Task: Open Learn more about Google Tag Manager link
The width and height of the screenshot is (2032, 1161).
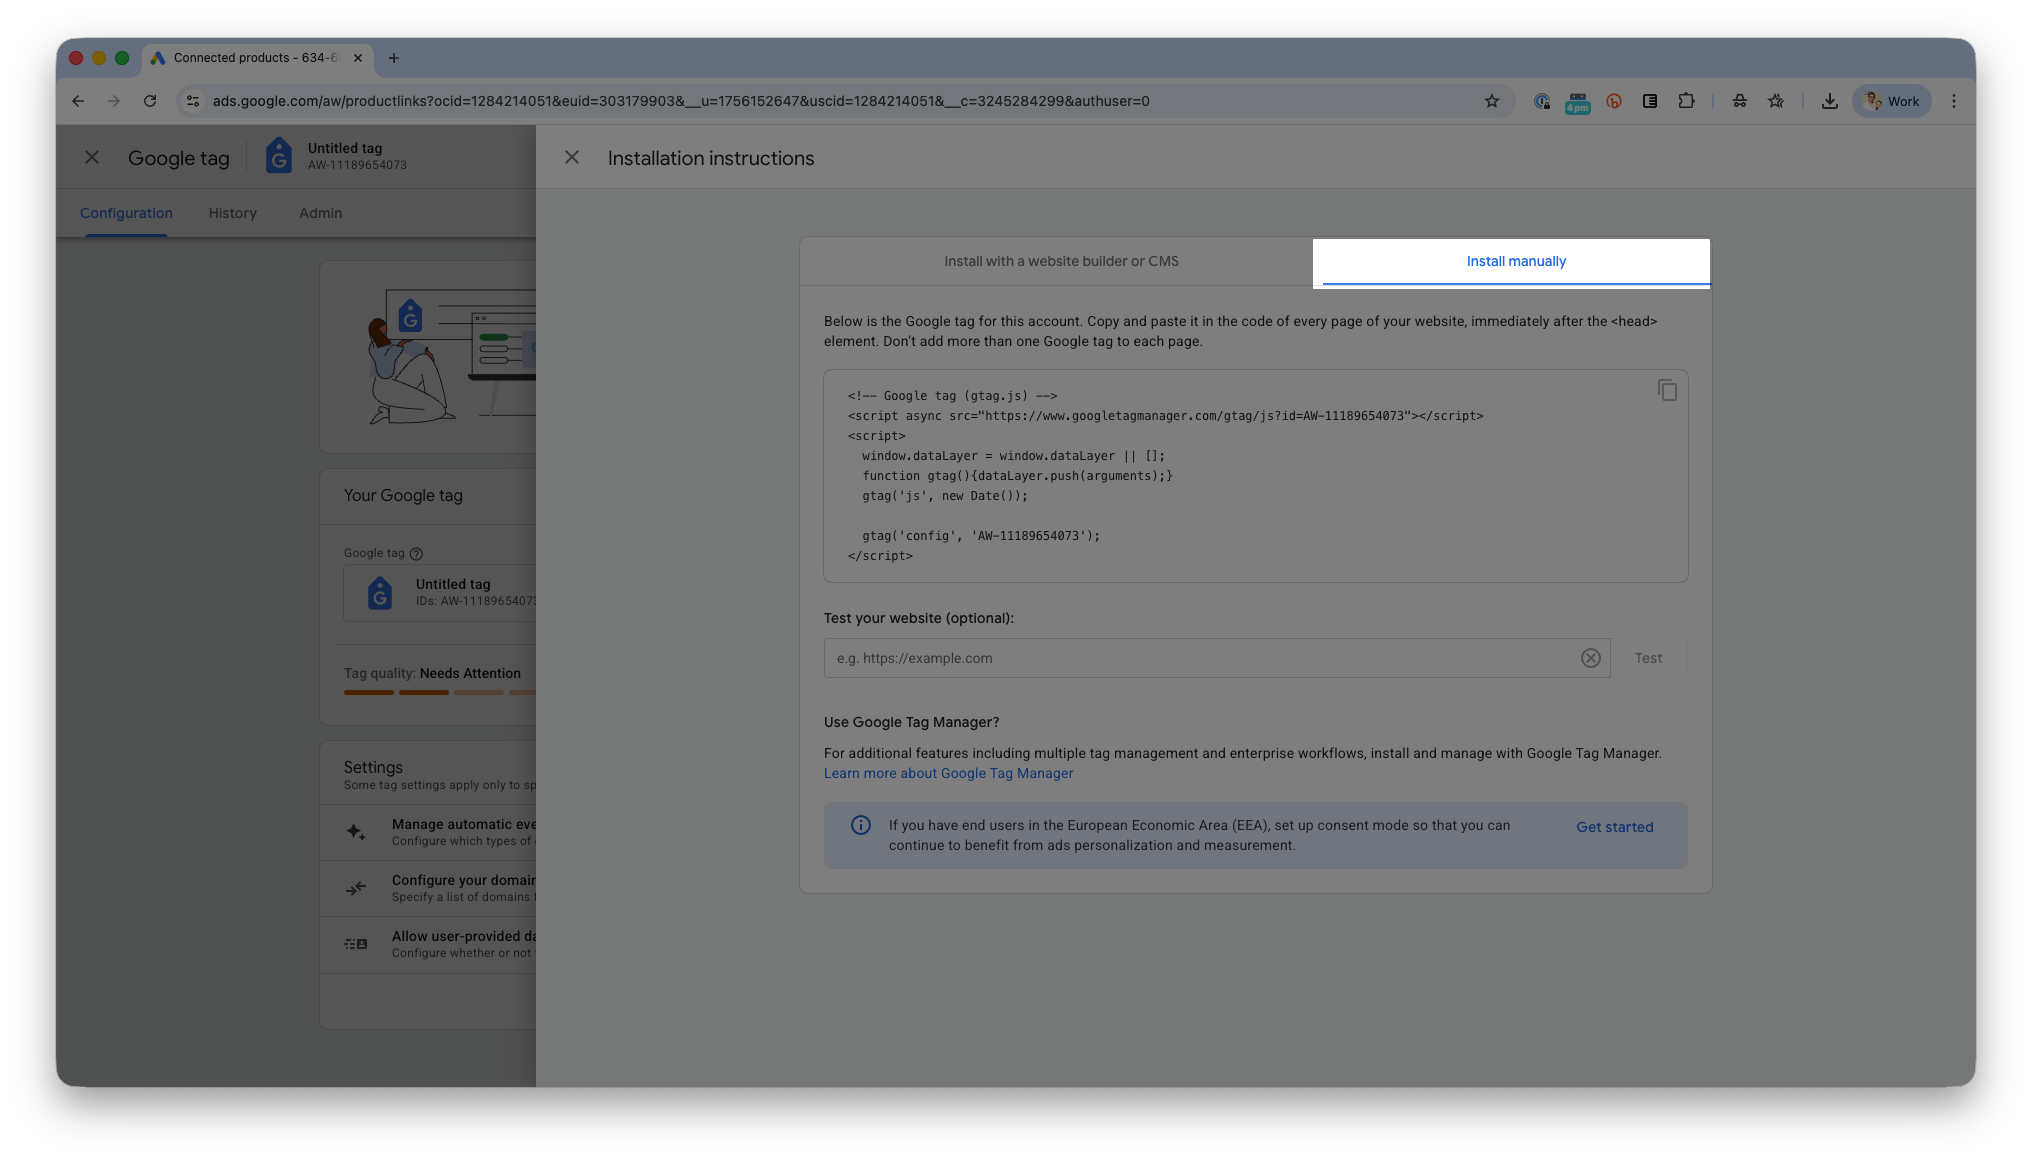Action: 948,773
